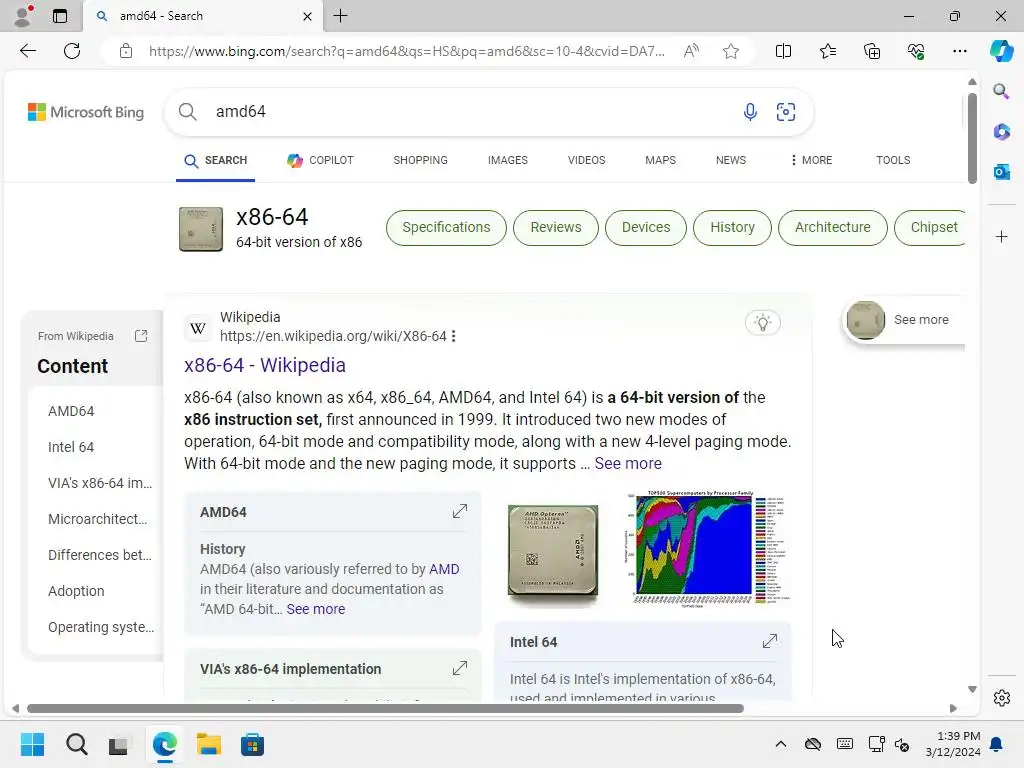Open sidebar settings gear icon
The width and height of the screenshot is (1024, 768).
[1001, 698]
